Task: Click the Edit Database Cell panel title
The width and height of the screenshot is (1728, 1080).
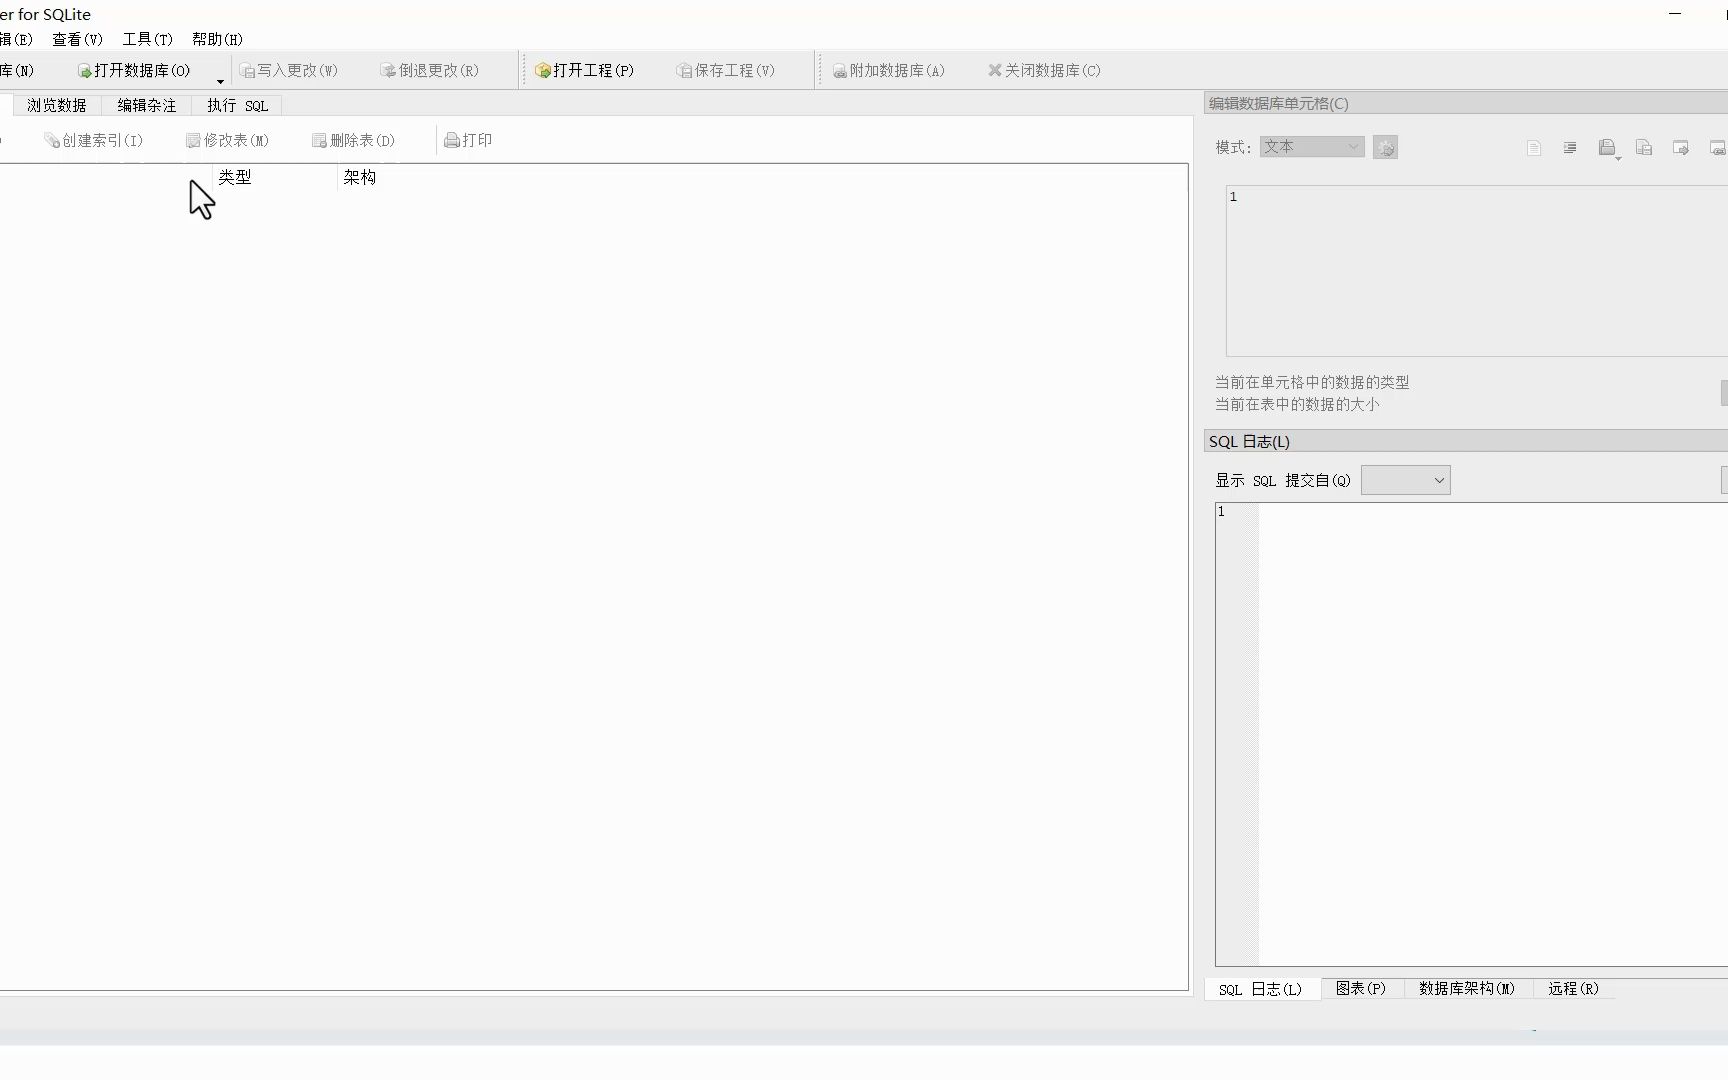Action: click(x=1279, y=103)
